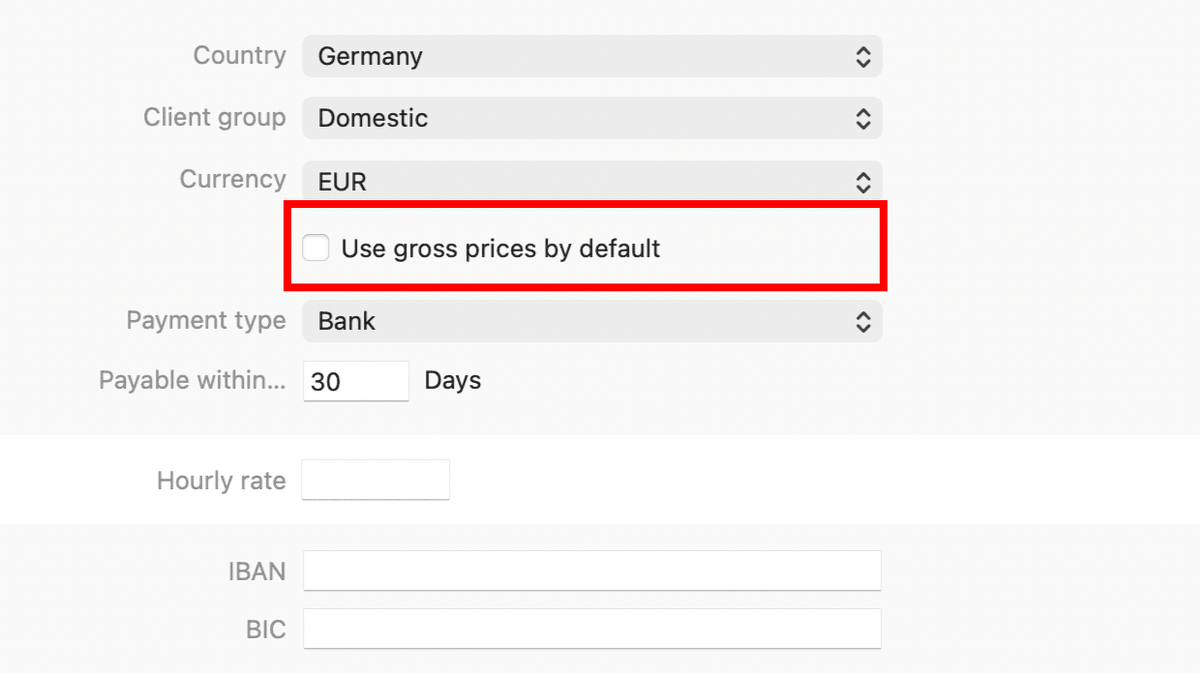Click the 'Currency' field label
Screen dimensions: 1200x674
[x=232, y=179]
